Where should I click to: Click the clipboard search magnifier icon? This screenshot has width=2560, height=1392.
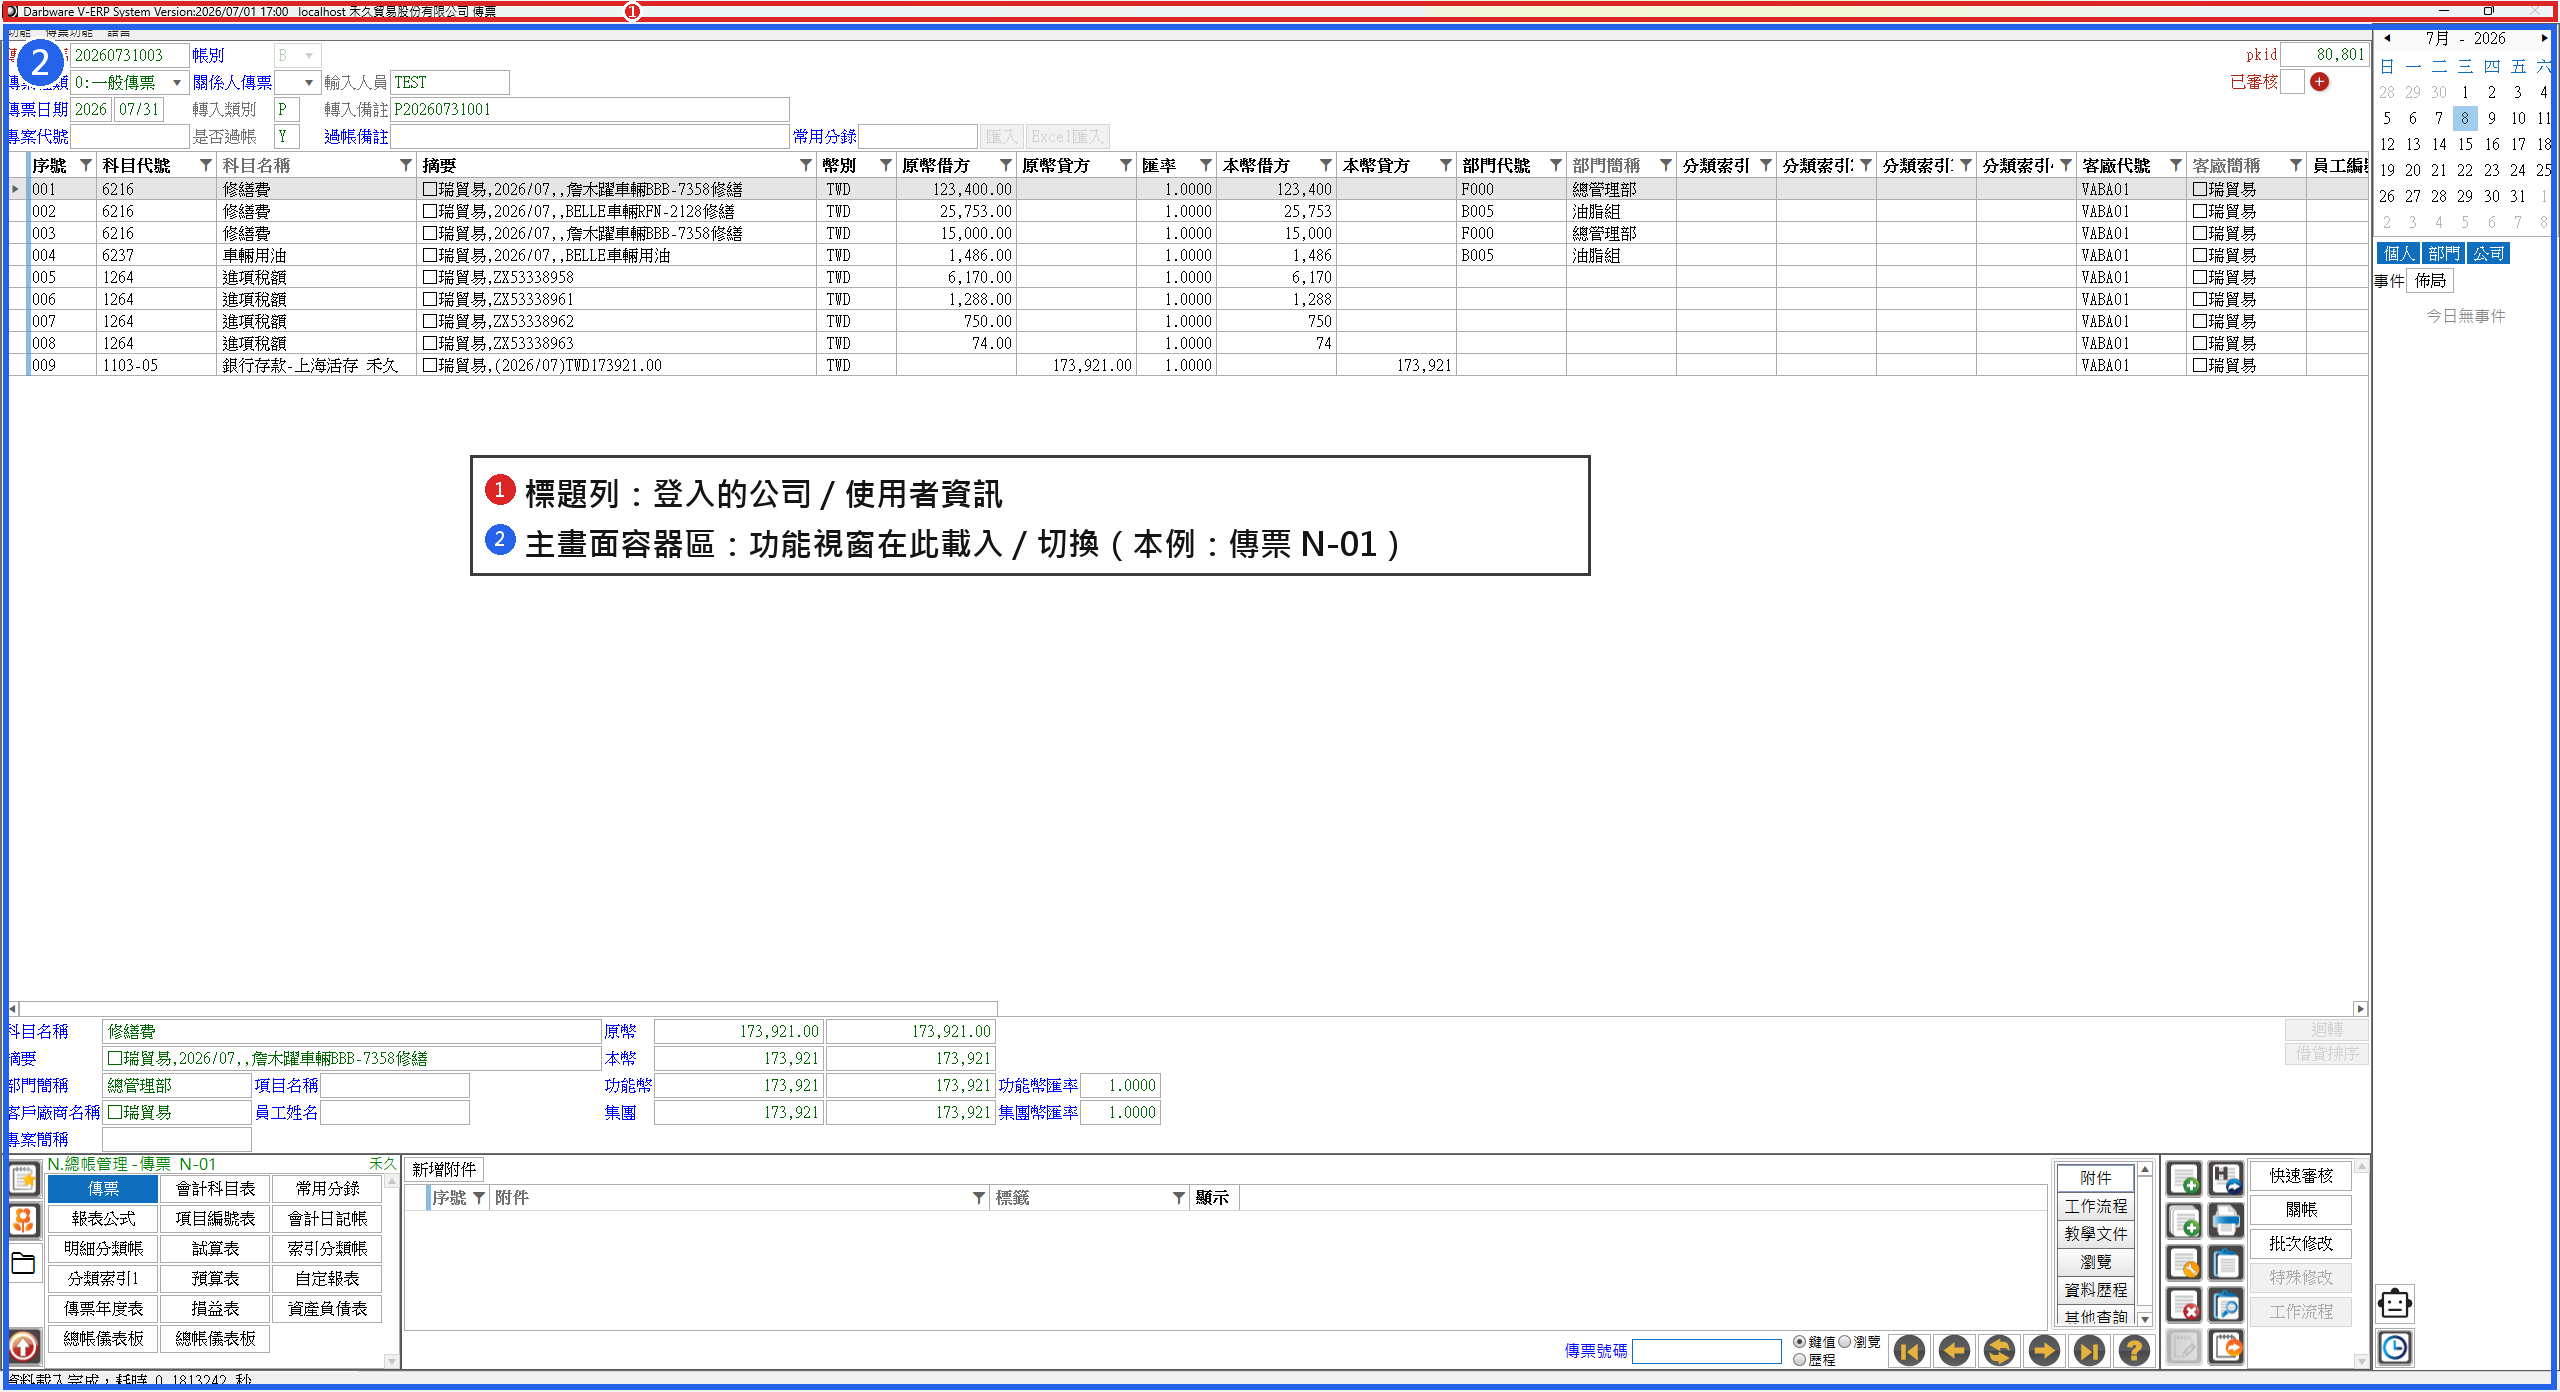[2226, 1305]
